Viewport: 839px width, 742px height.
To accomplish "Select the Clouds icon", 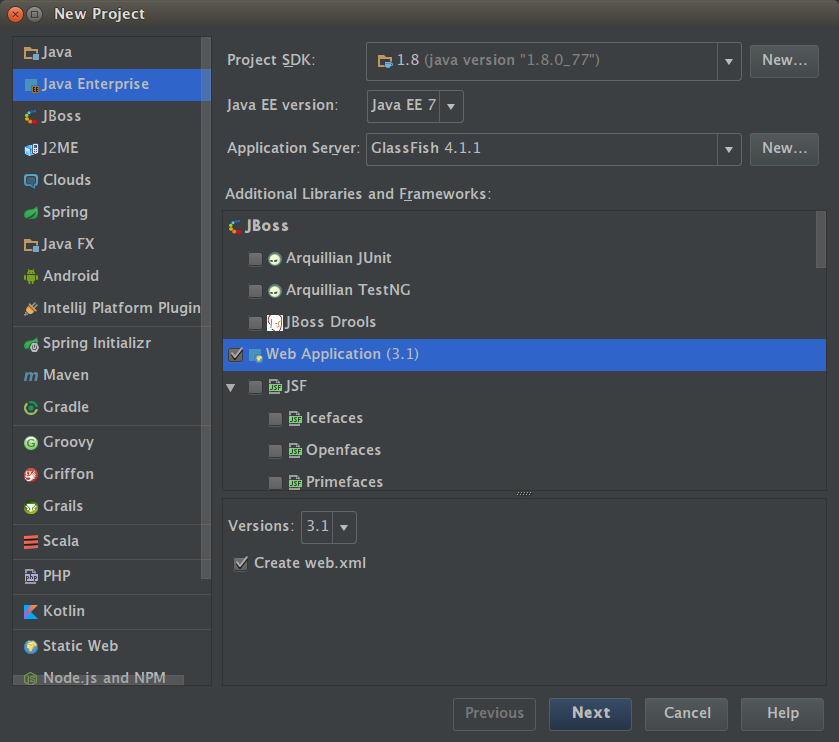I will (31, 181).
